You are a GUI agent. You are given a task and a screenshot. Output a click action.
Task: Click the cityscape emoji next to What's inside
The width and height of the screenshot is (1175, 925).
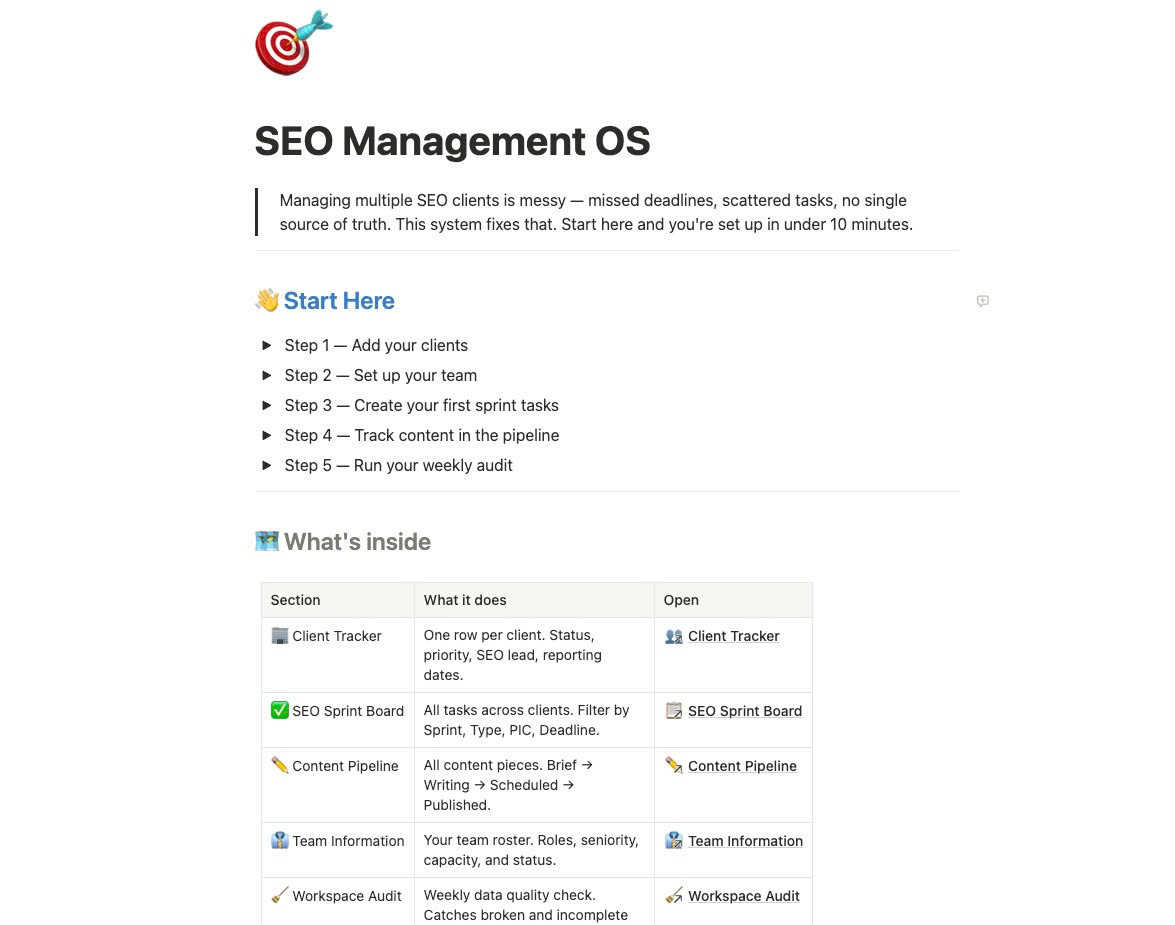pyautogui.click(x=266, y=541)
